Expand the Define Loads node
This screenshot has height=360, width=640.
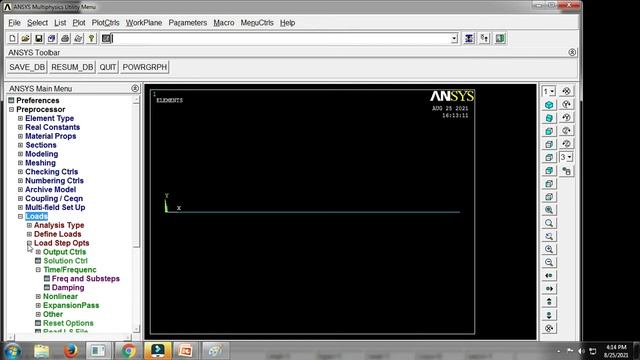pos(29,234)
